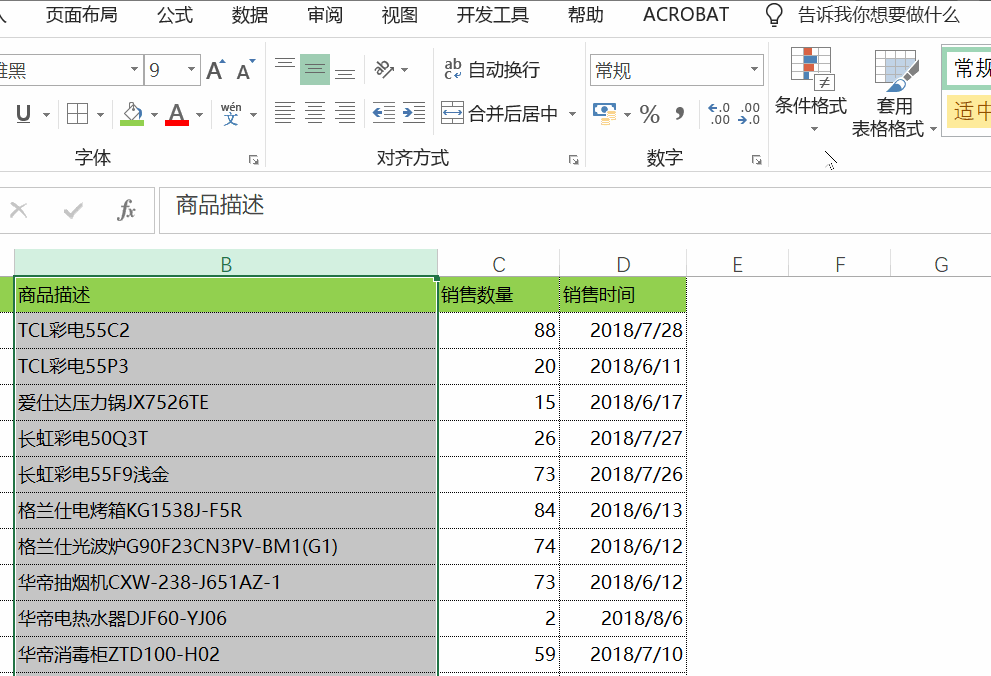Increase decimal places
Screen dimensions: 991x676
pyautogui.click(x=719, y=114)
